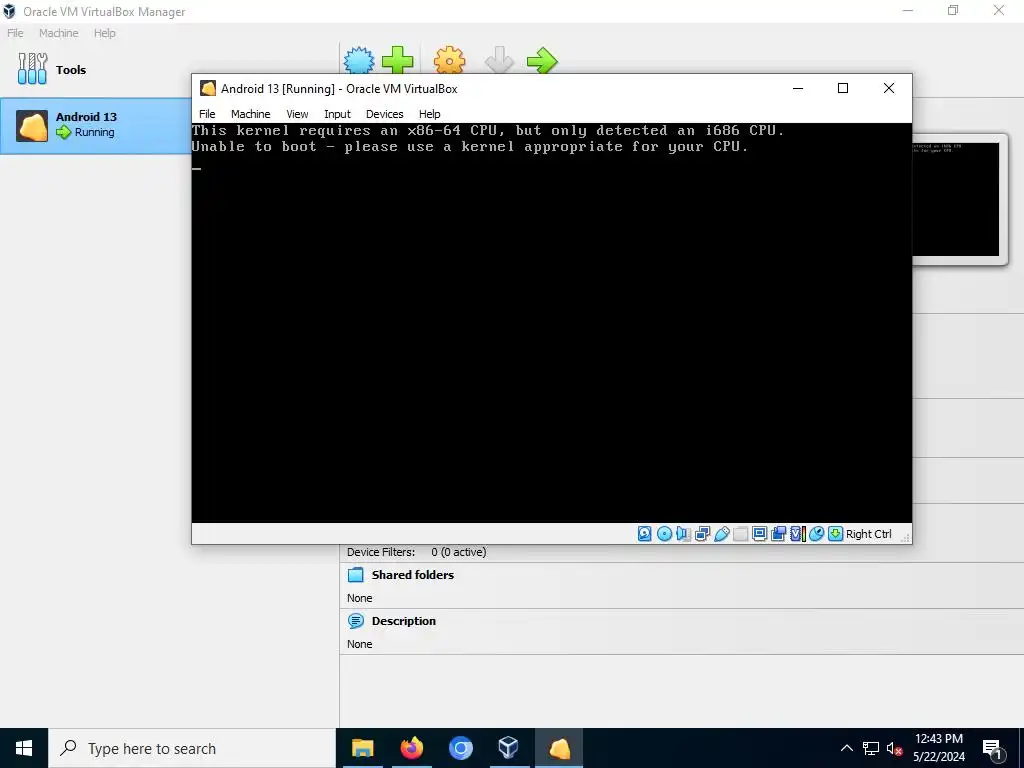Click the 'Right Ctrl' host key text
The width and height of the screenshot is (1024, 768).
click(x=869, y=534)
